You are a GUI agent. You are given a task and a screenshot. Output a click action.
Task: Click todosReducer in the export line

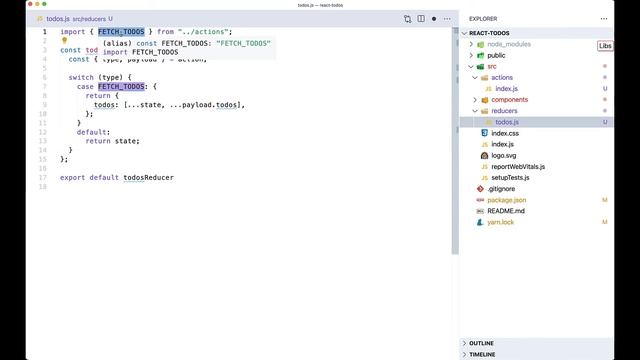coord(149,178)
